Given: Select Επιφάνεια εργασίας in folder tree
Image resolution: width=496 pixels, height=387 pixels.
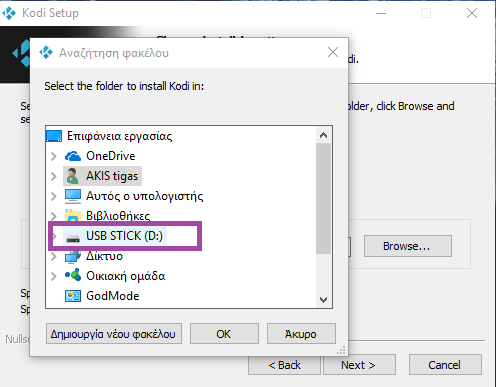Looking at the screenshot, I should (x=119, y=136).
